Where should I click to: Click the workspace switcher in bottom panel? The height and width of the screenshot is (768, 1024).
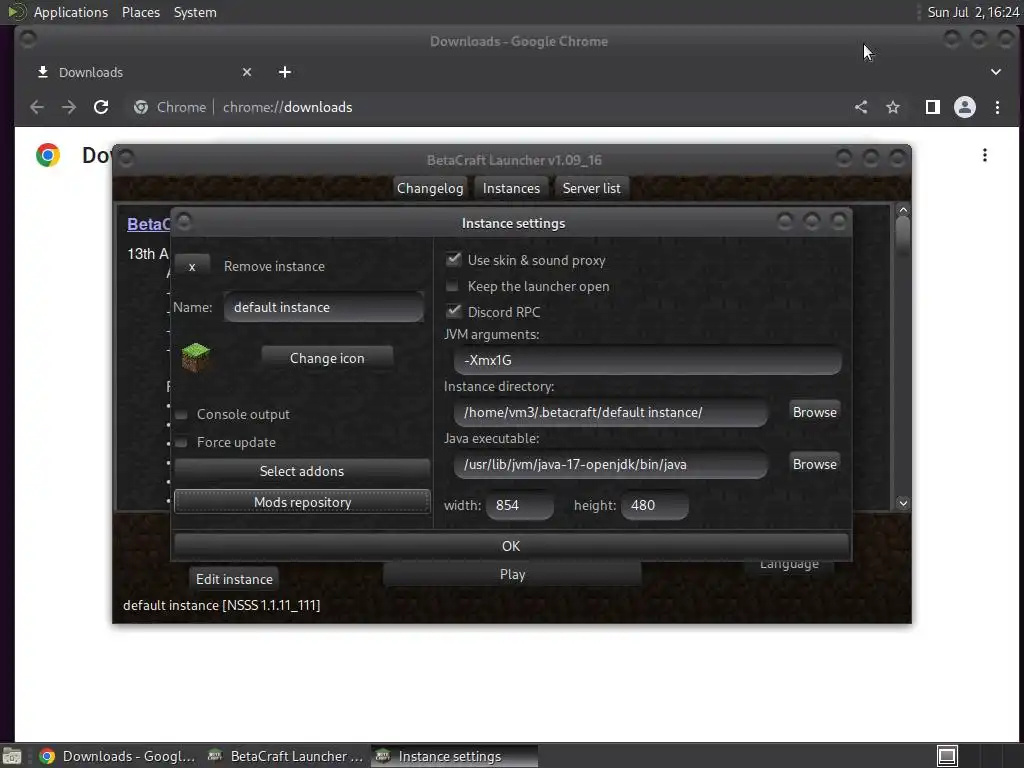948,756
